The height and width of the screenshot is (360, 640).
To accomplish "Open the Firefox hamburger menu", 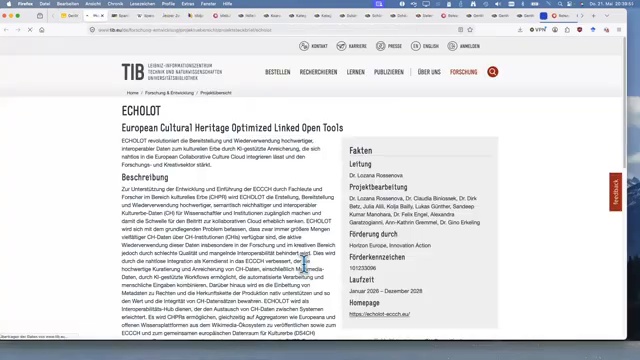I will [619, 30].
